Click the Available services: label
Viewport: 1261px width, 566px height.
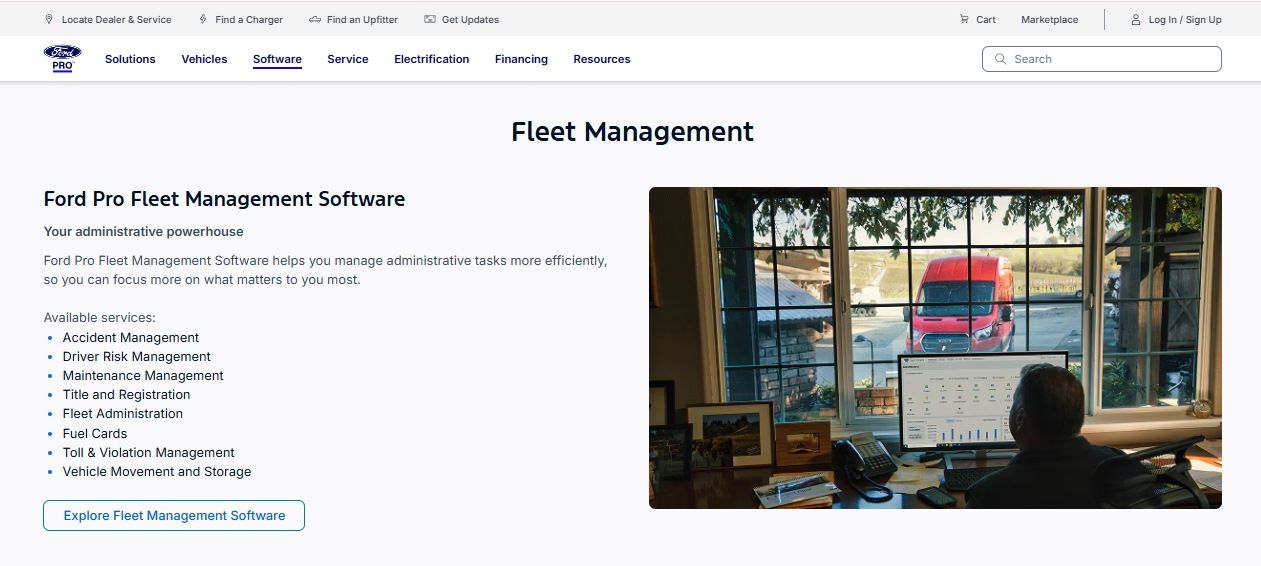tap(100, 318)
